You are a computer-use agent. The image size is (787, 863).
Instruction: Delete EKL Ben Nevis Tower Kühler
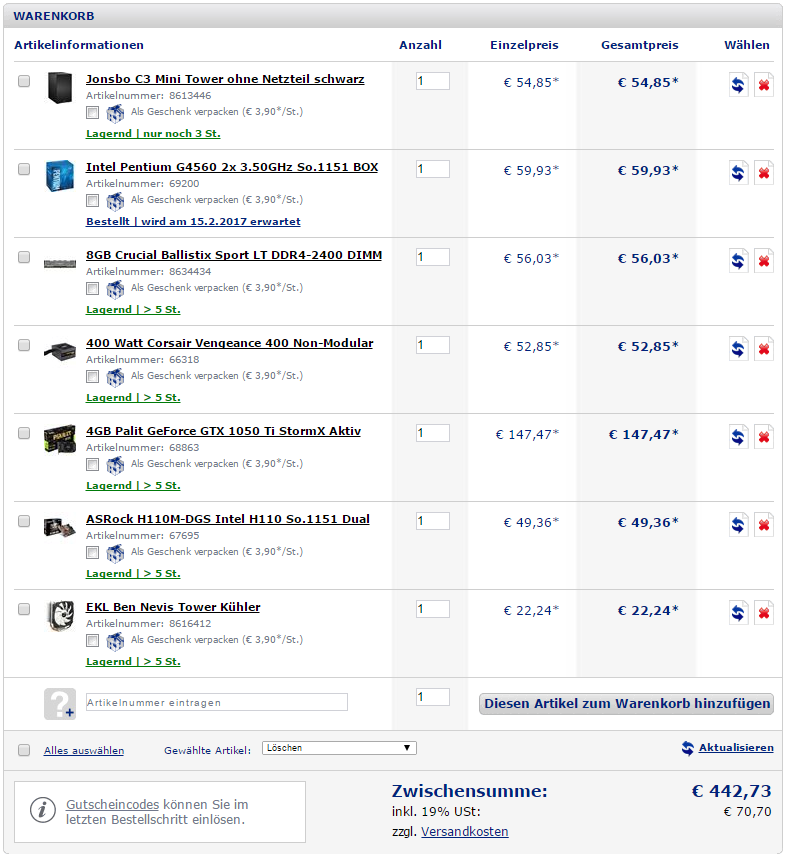(x=764, y=613)
